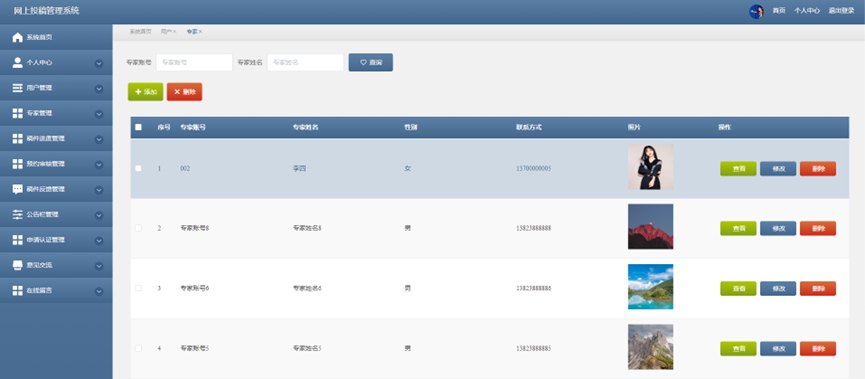Click the icon beside 意见交流
Screen dimensions: 865x379
click(18, 265)
